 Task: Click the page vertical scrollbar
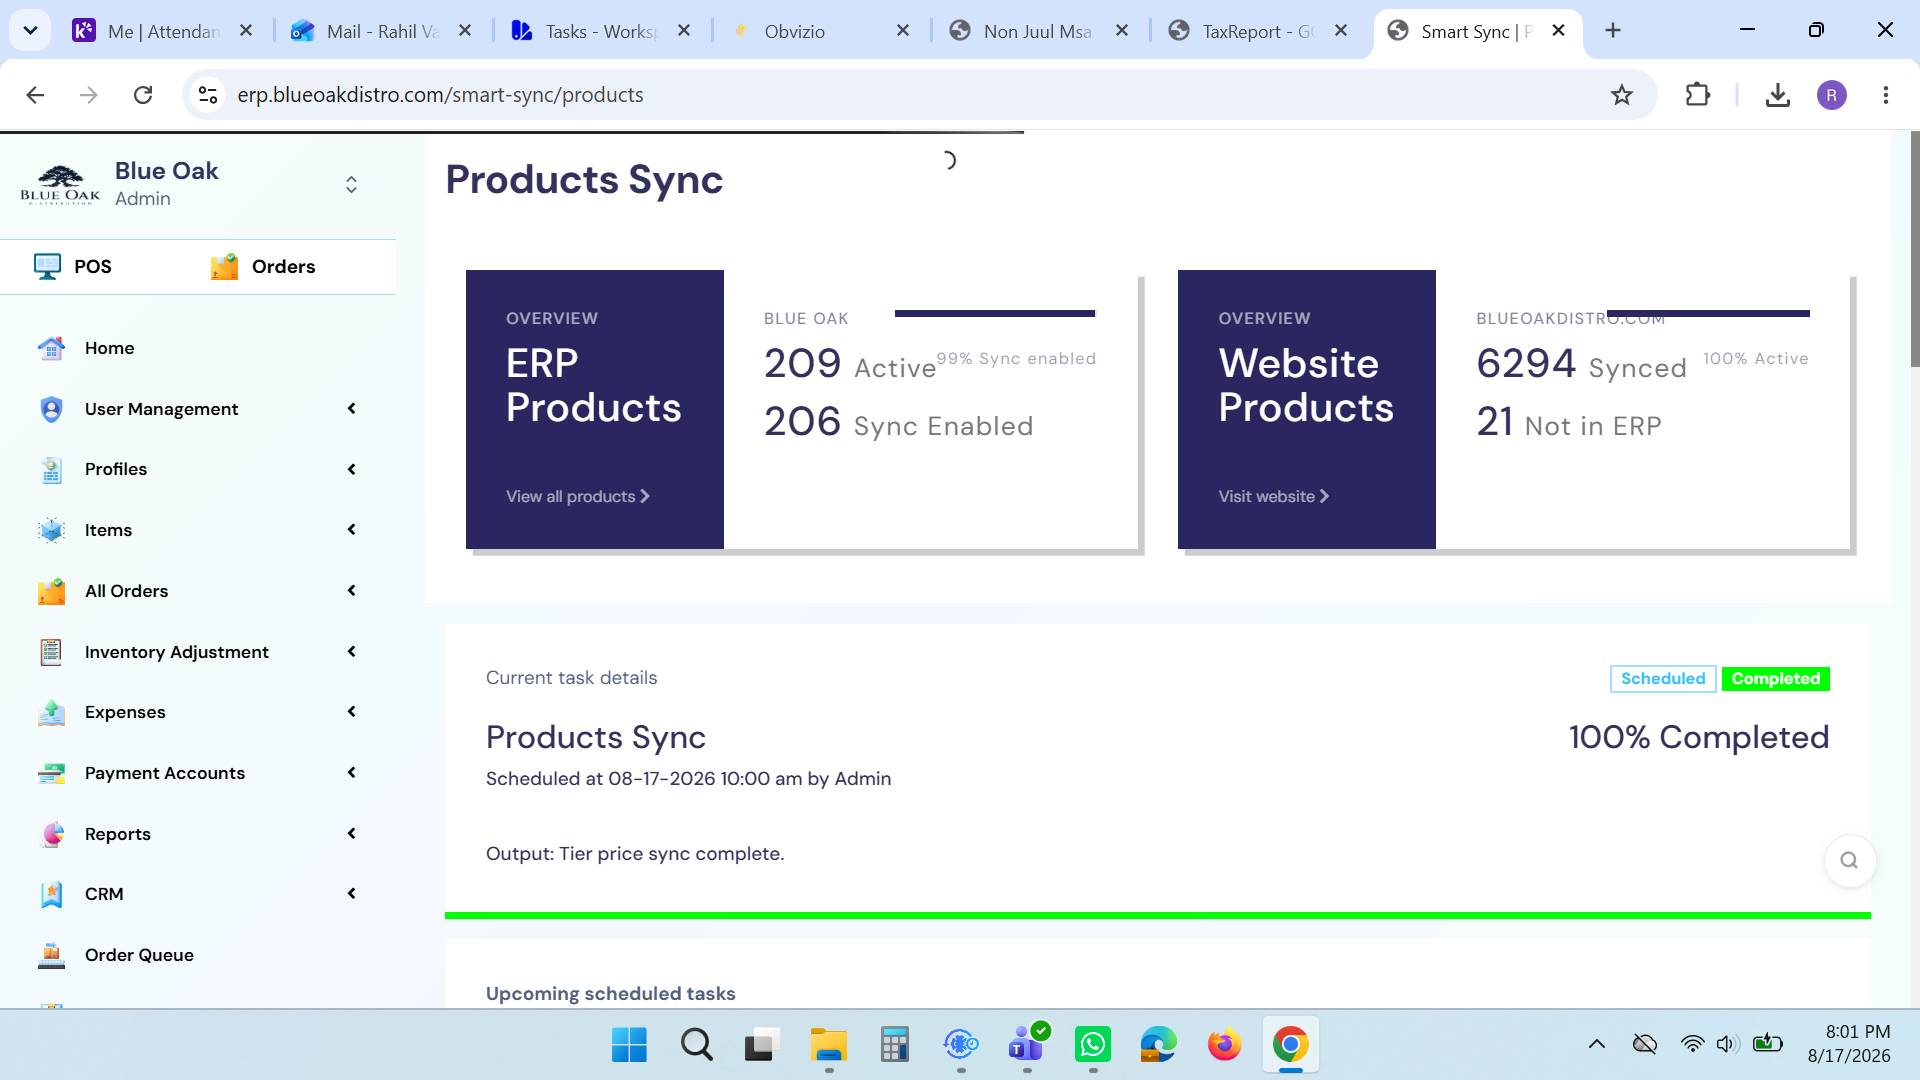[x=1914, y=248]
